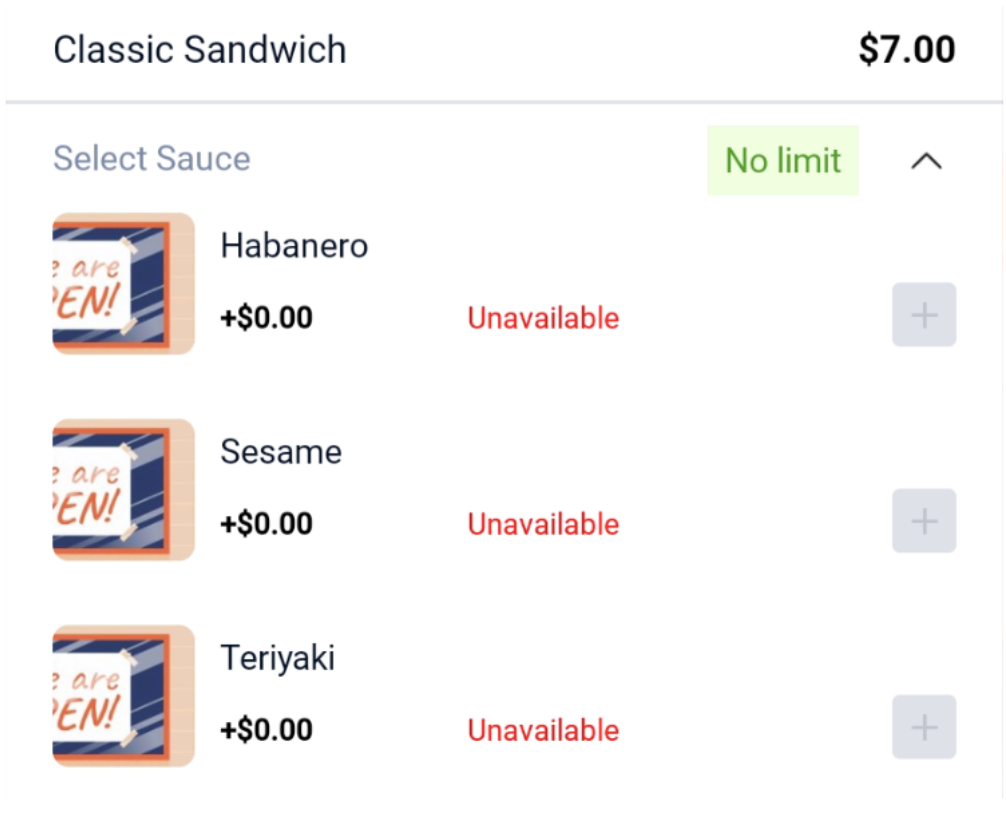Click the Unavailable text for Teriyaki
This screenshot has height=820, width=1006.
point(543,731)
